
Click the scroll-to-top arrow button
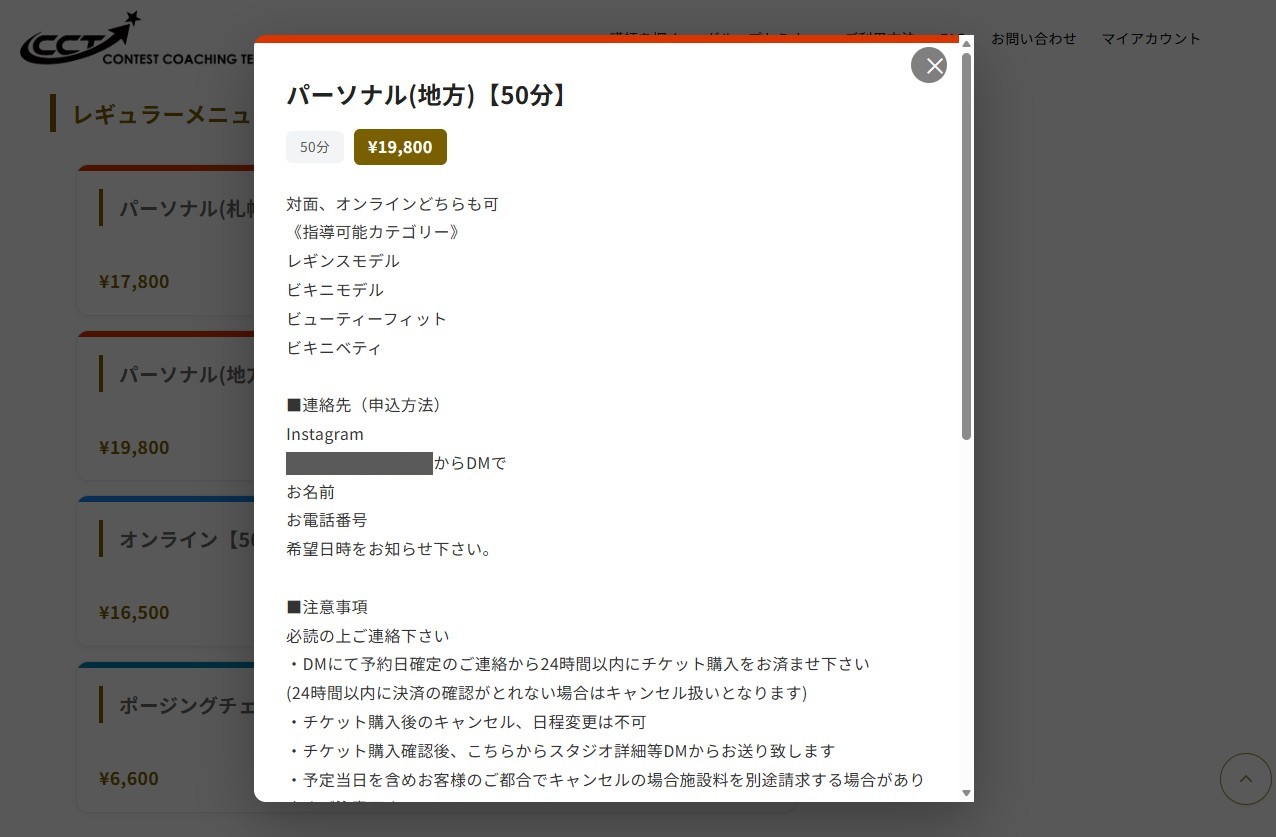coord(1245,779)
